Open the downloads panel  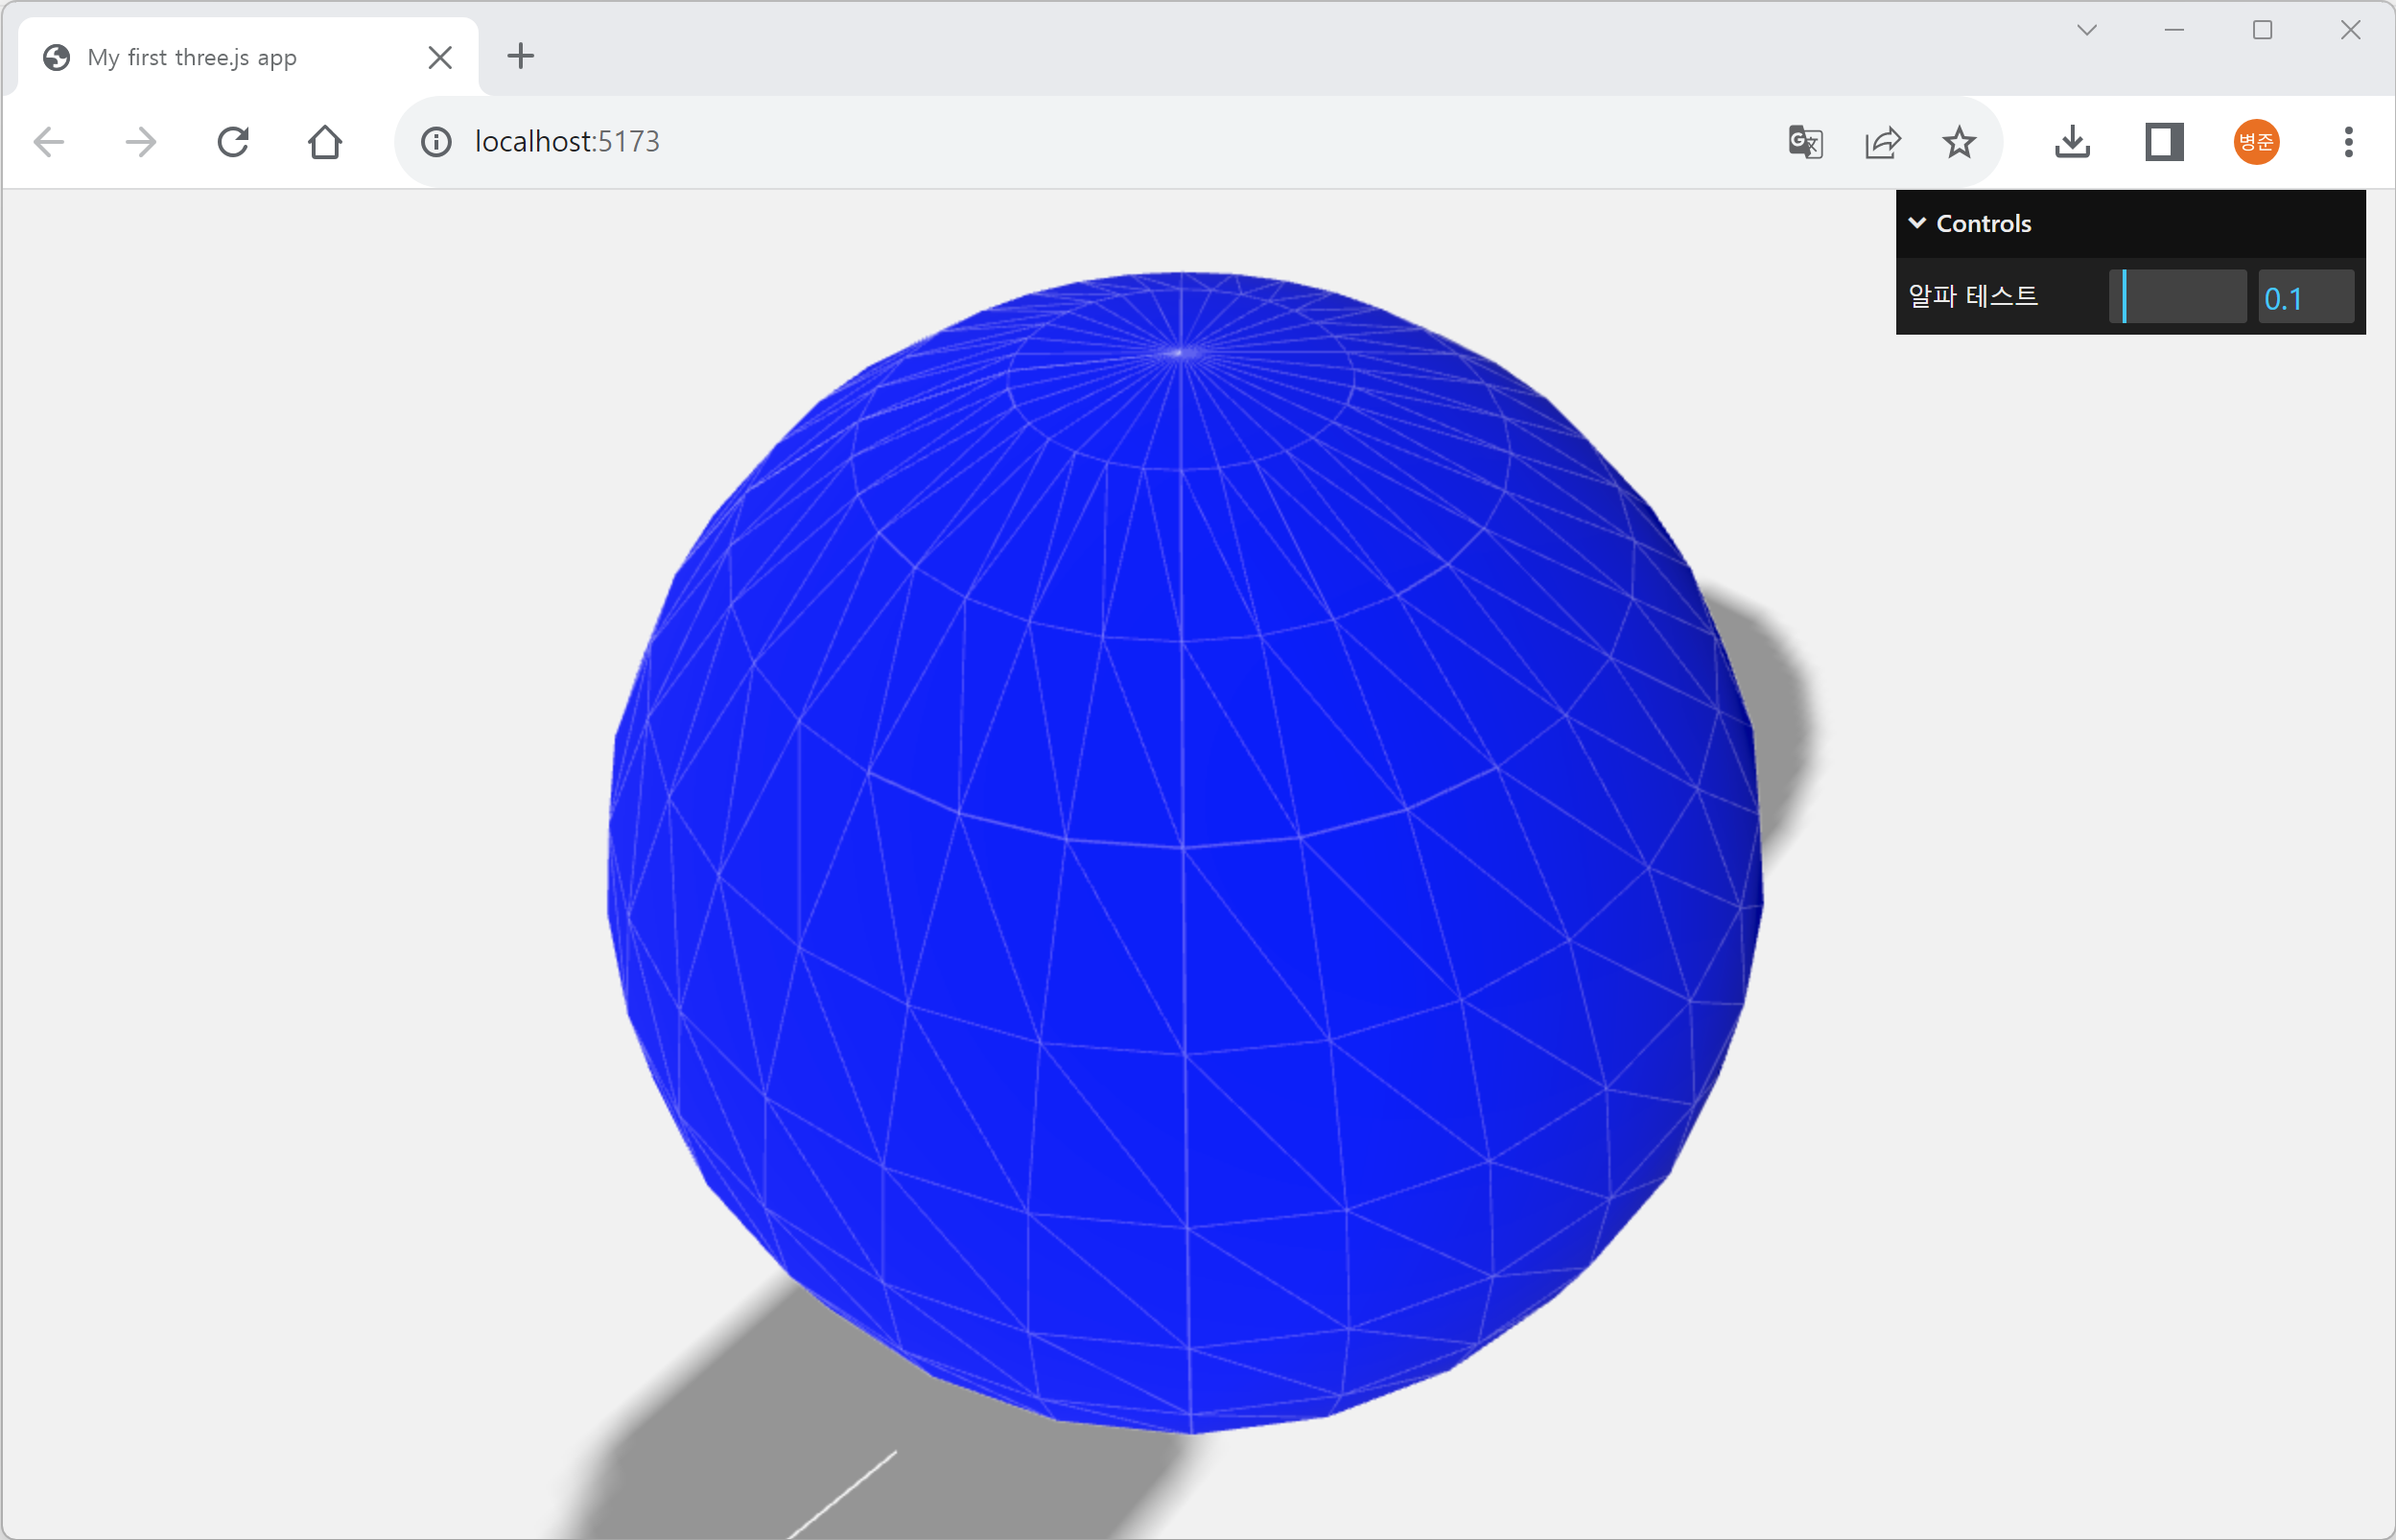click(x=2072, y=142)
